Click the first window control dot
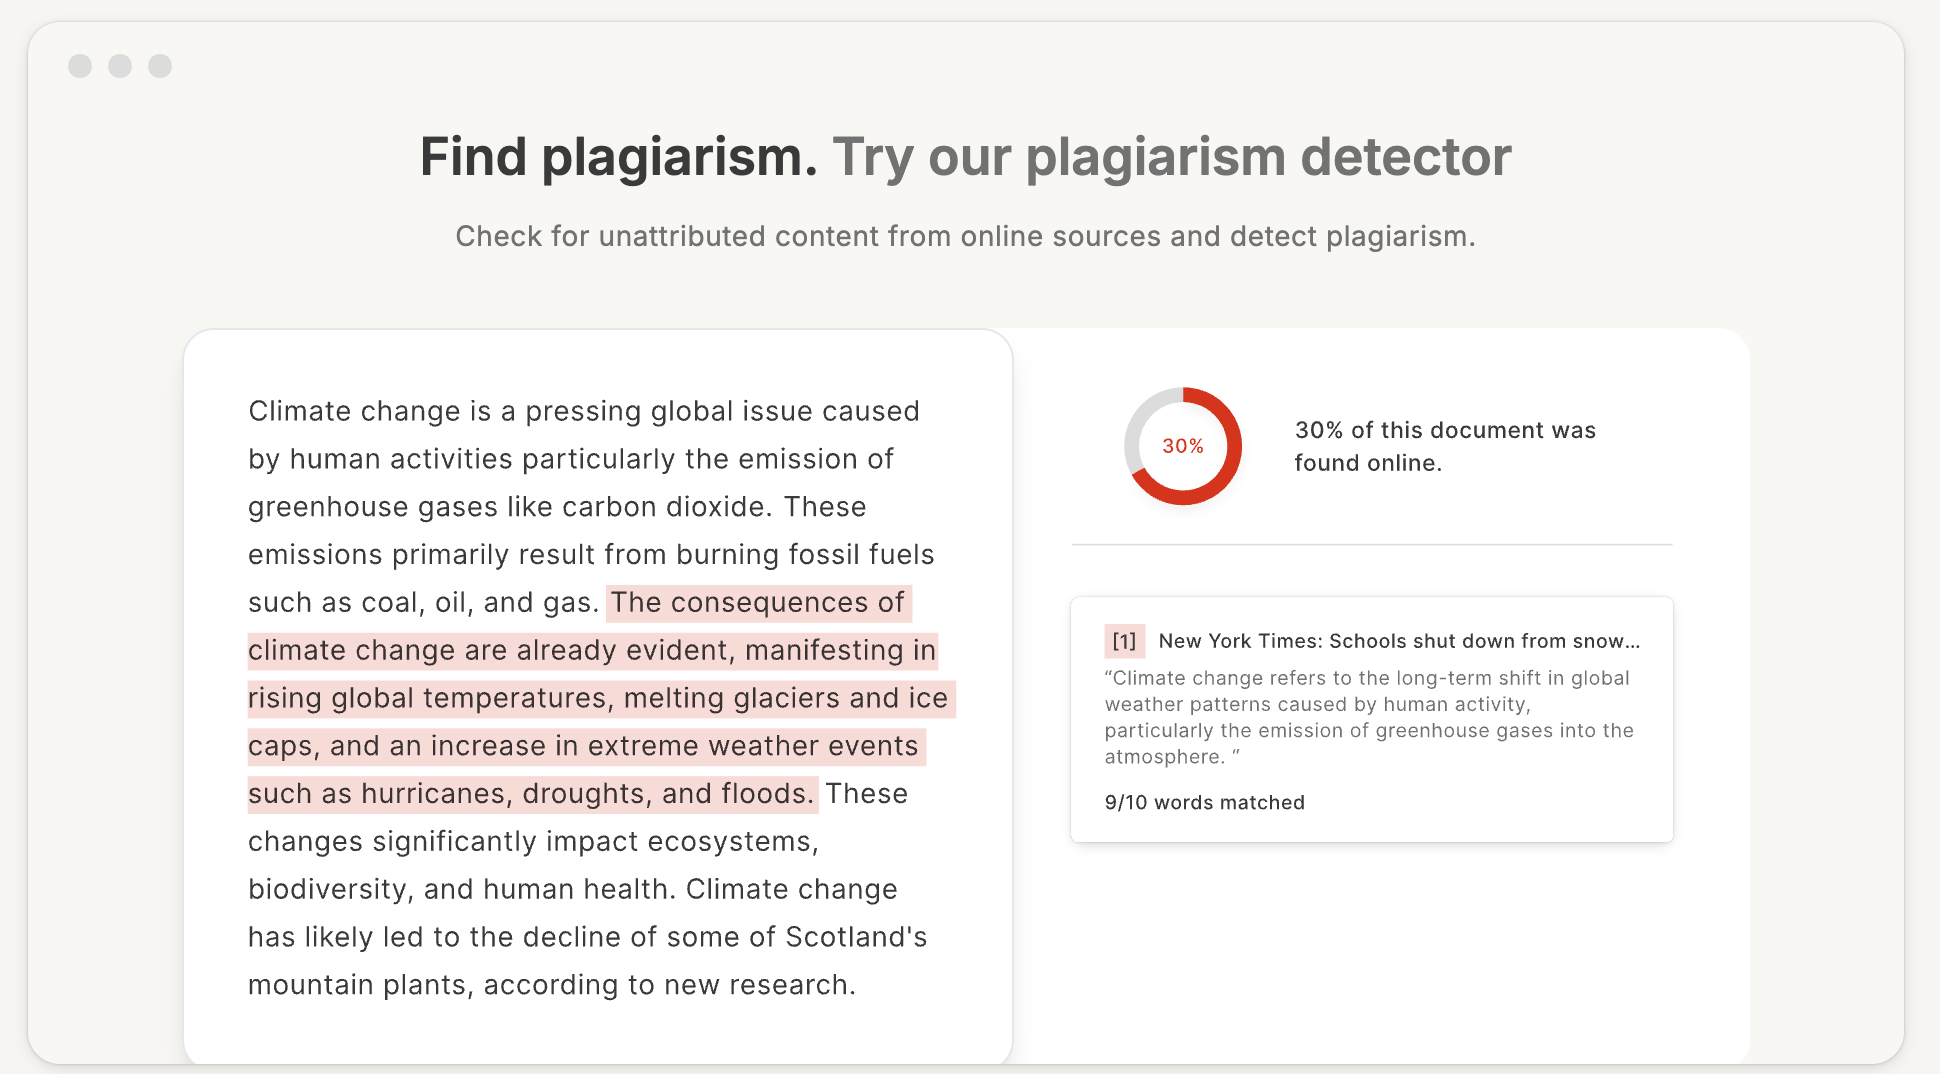 pos(80,66)
